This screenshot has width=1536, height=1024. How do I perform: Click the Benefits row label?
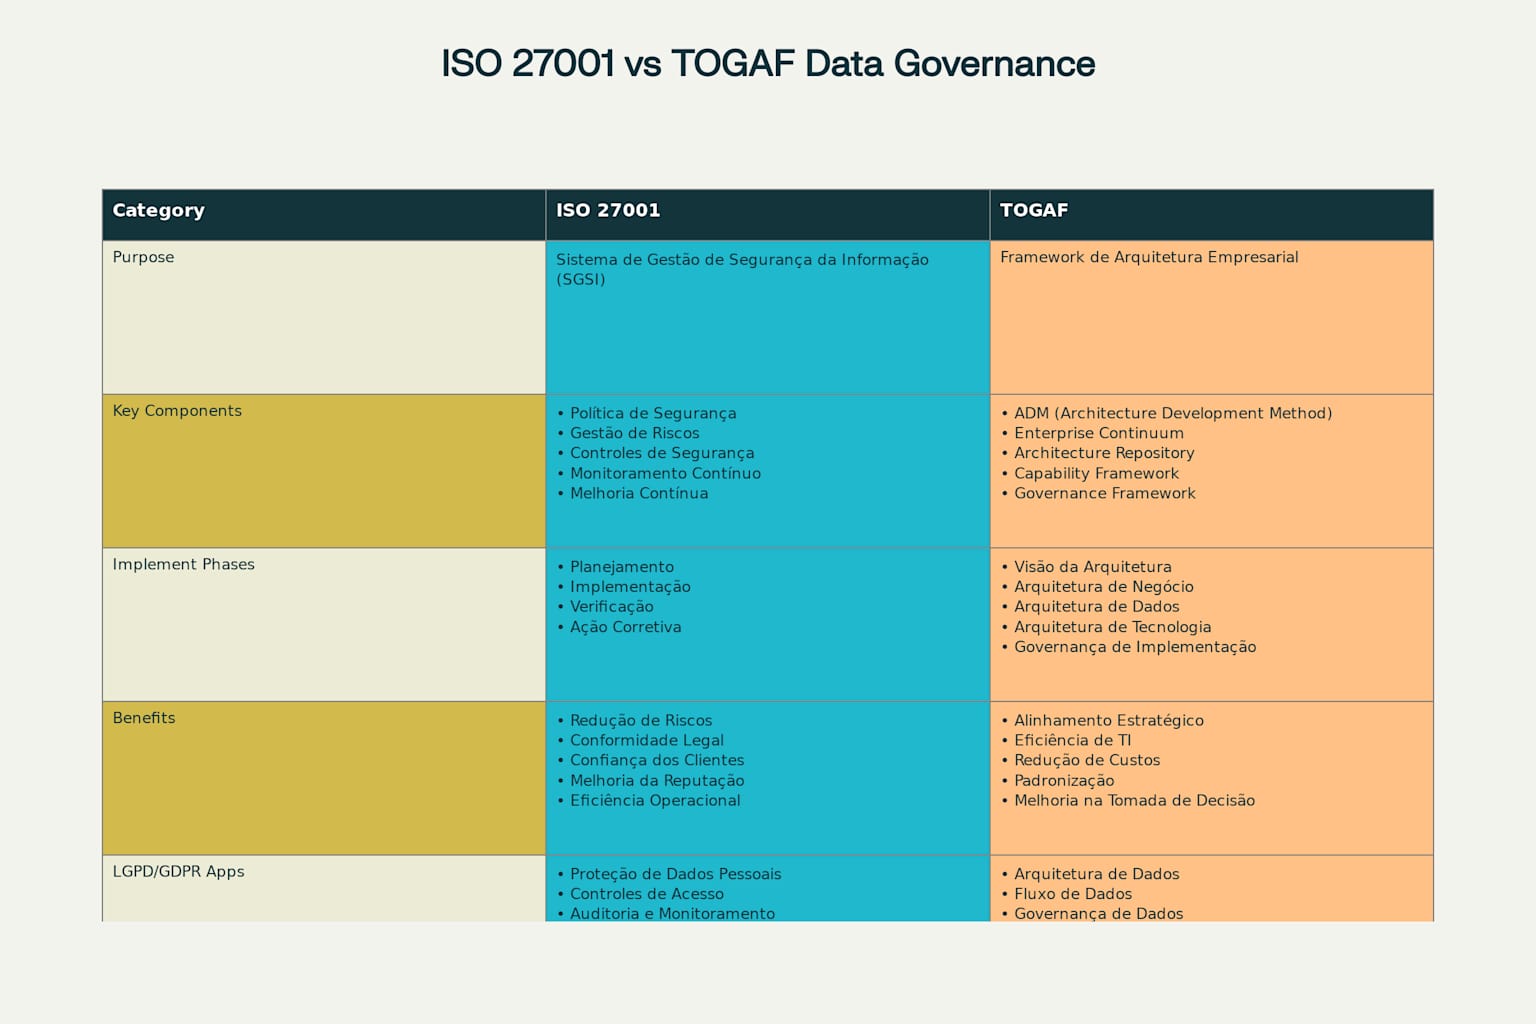pyautogui.click(x=144, y=718)
